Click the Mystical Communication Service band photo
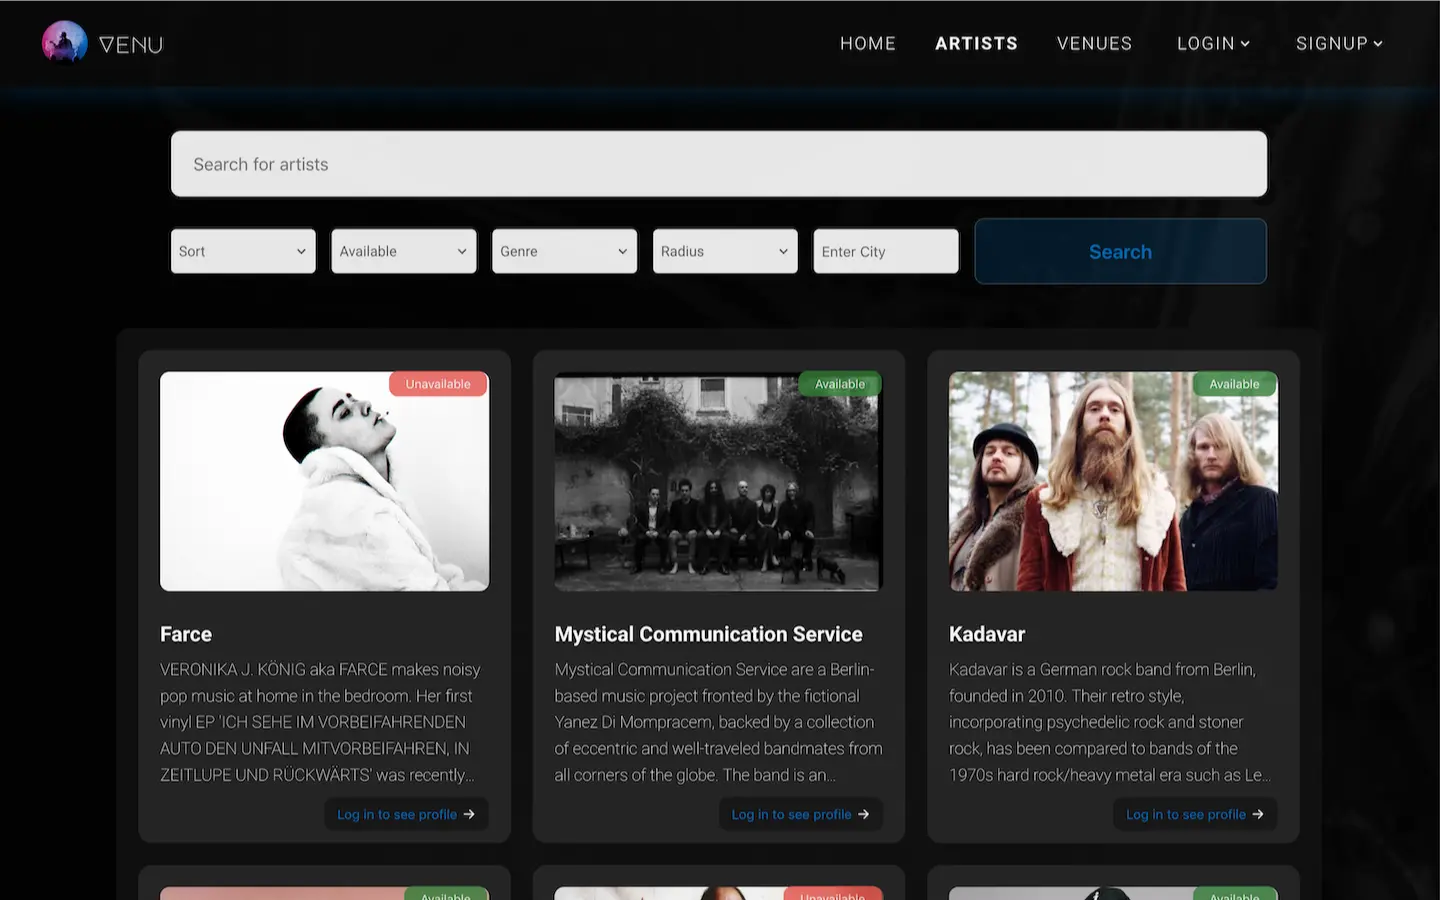 point(718,481)
